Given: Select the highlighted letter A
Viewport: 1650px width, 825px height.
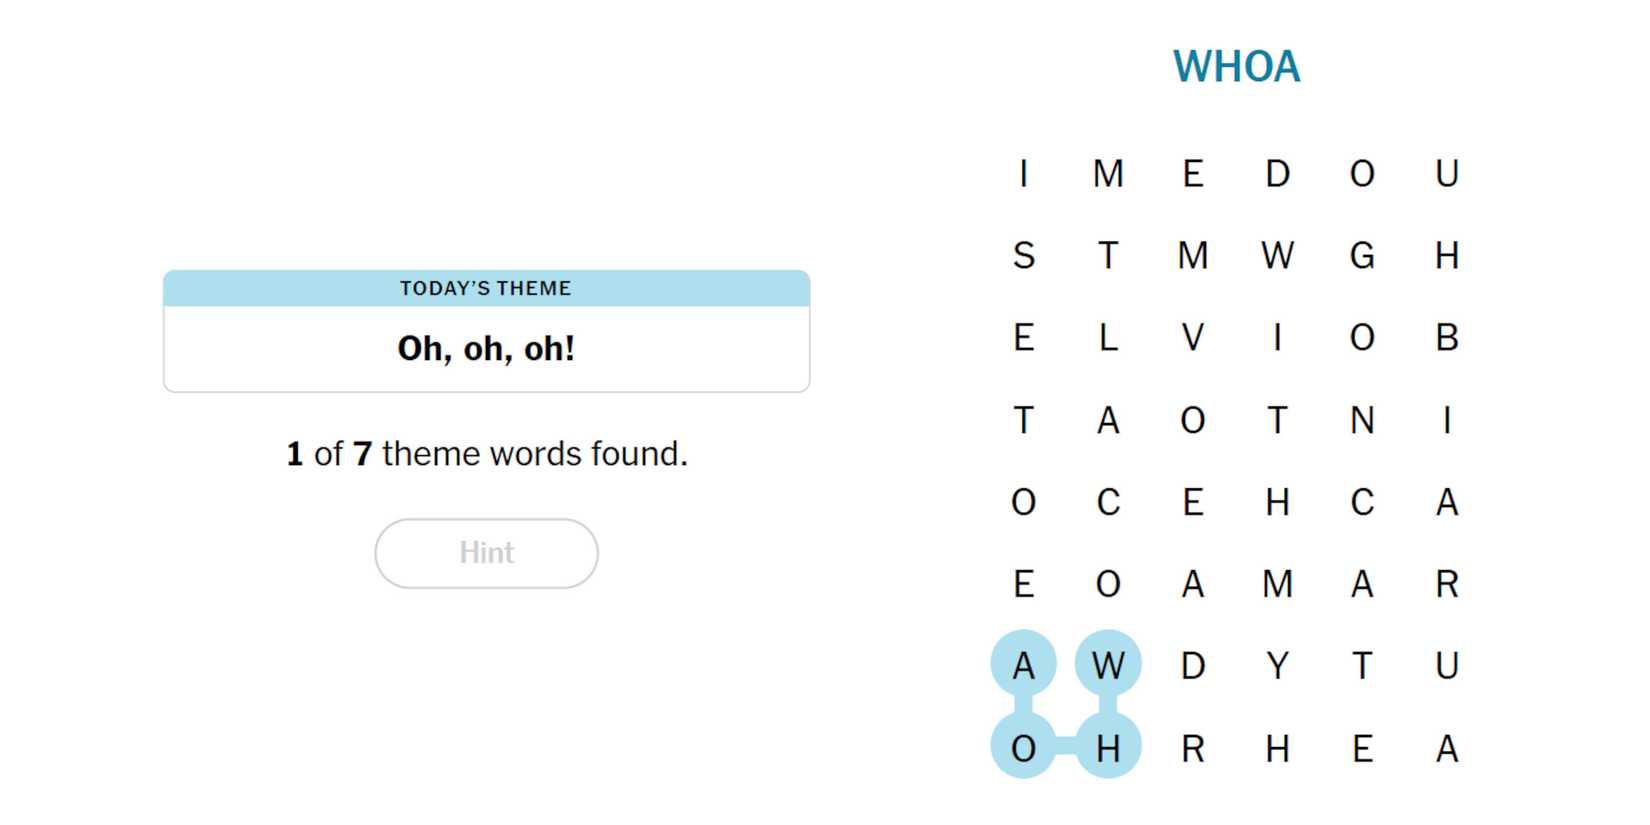Looking at the screenshot, I should [x=1023, y=665].
